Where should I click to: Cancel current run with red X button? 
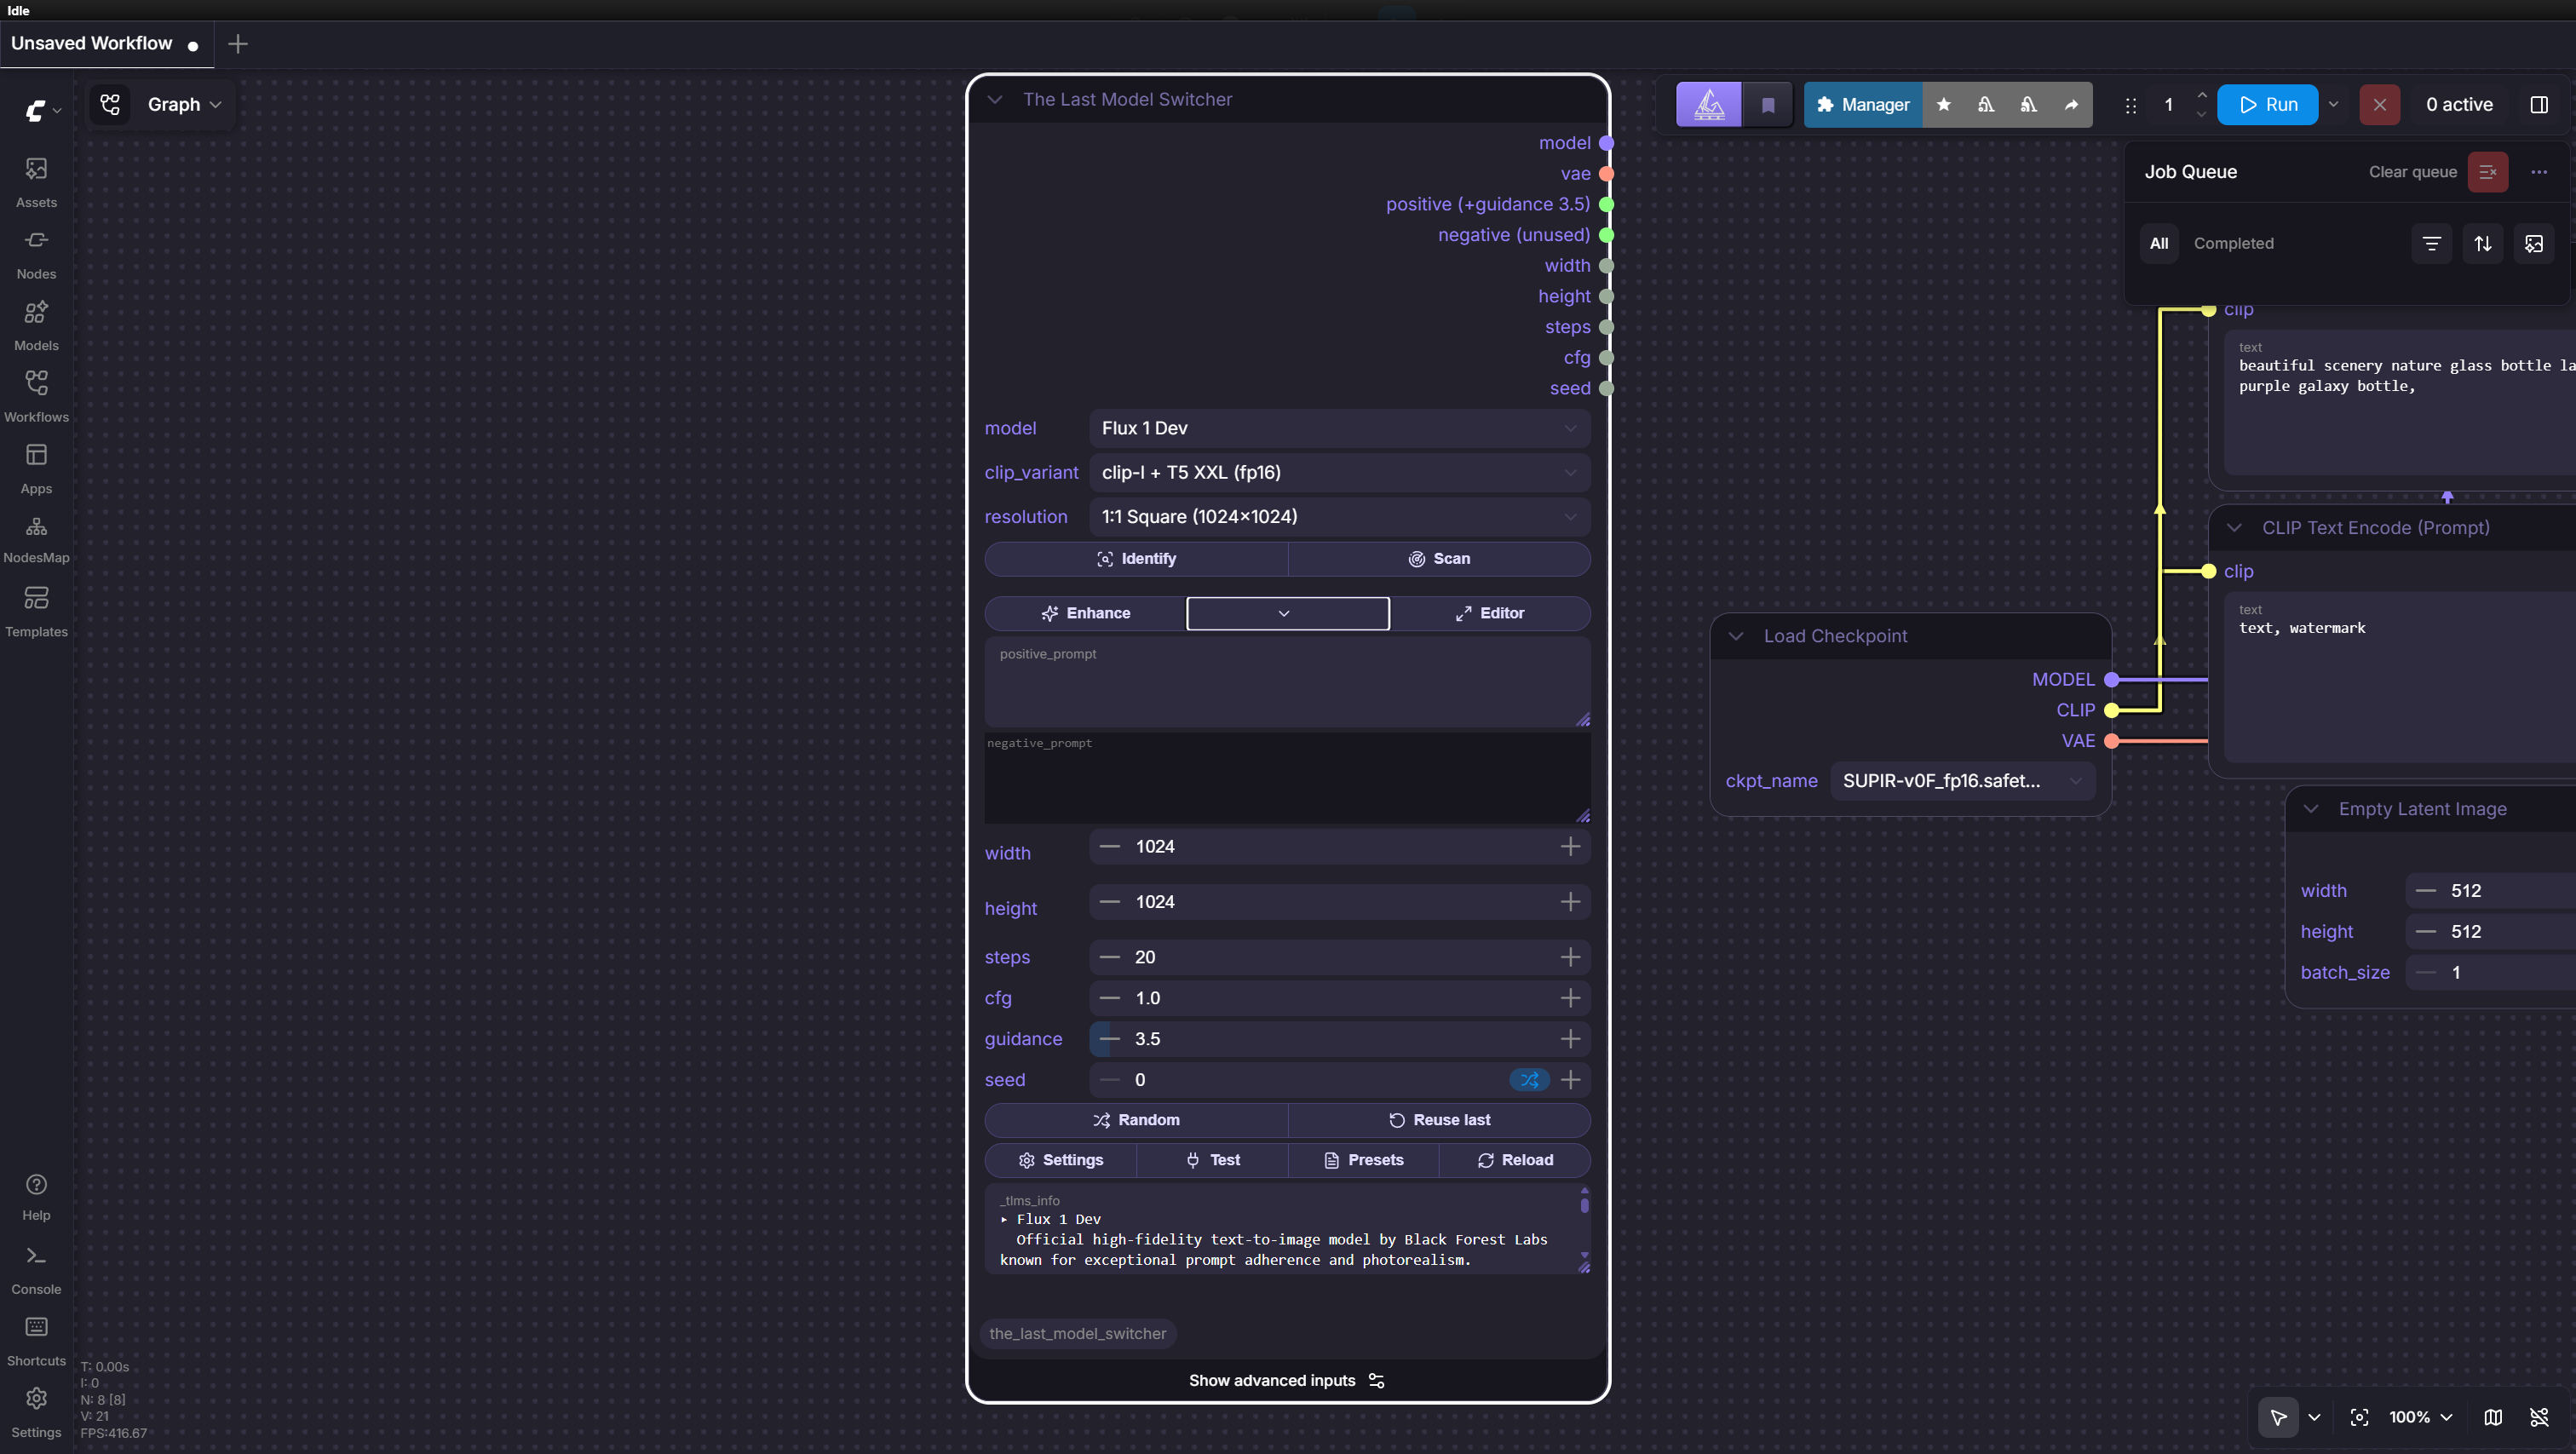click(2379, 104)
